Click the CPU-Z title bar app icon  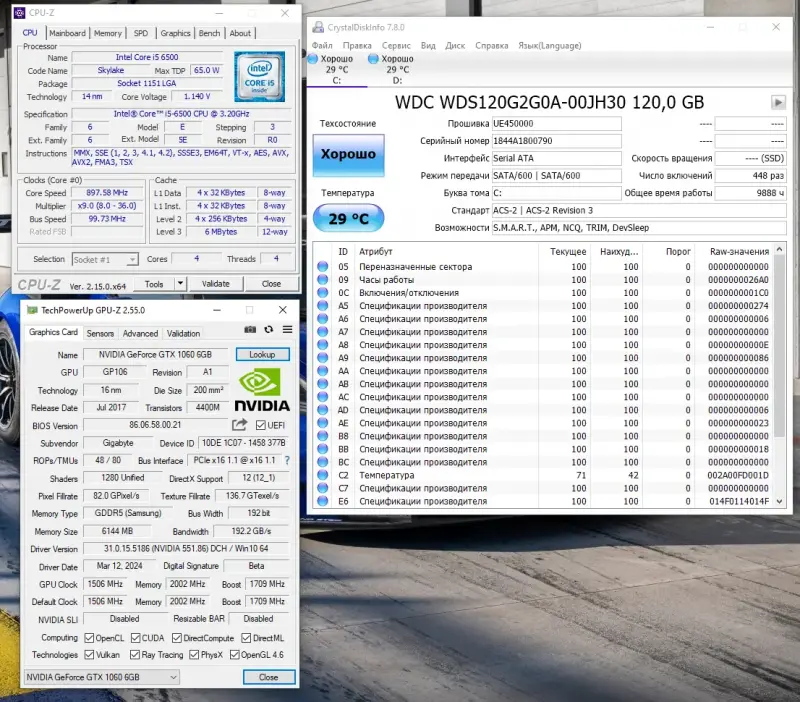19,13
